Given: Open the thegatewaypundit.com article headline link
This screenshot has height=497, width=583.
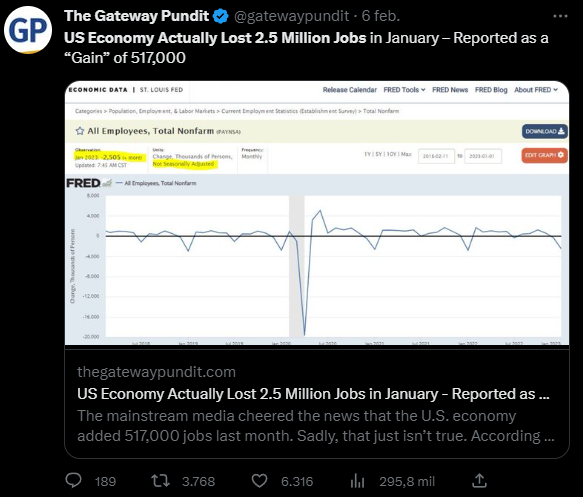Looking at the screenshot, I should 313,394.
